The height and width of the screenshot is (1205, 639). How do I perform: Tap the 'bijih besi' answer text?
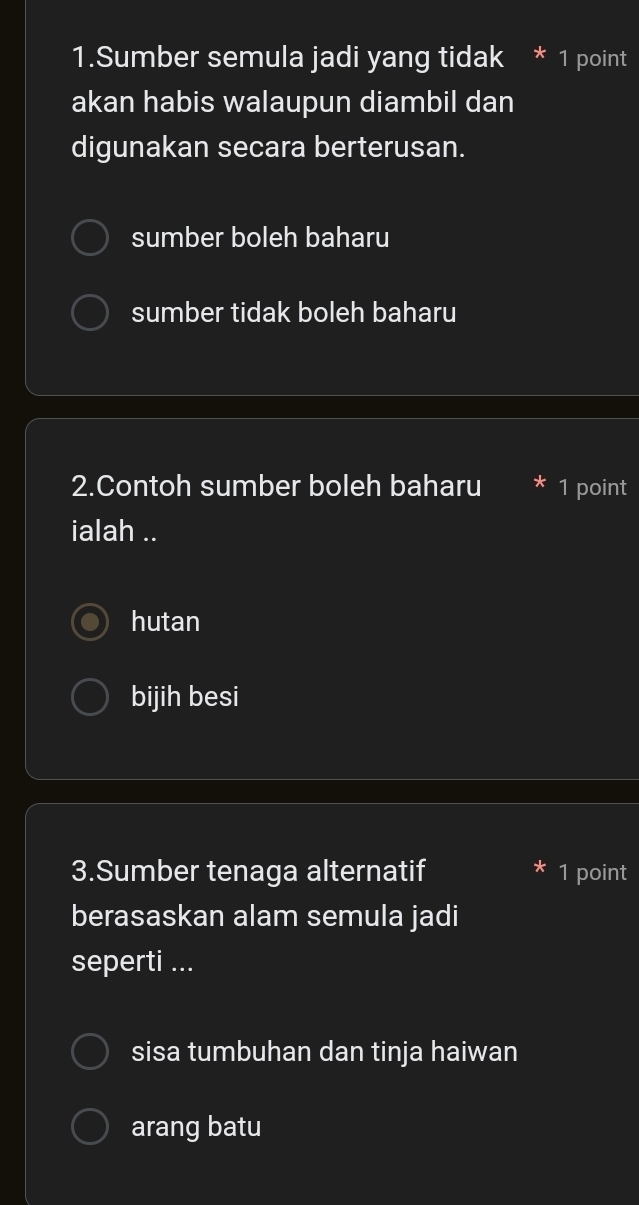185,697
